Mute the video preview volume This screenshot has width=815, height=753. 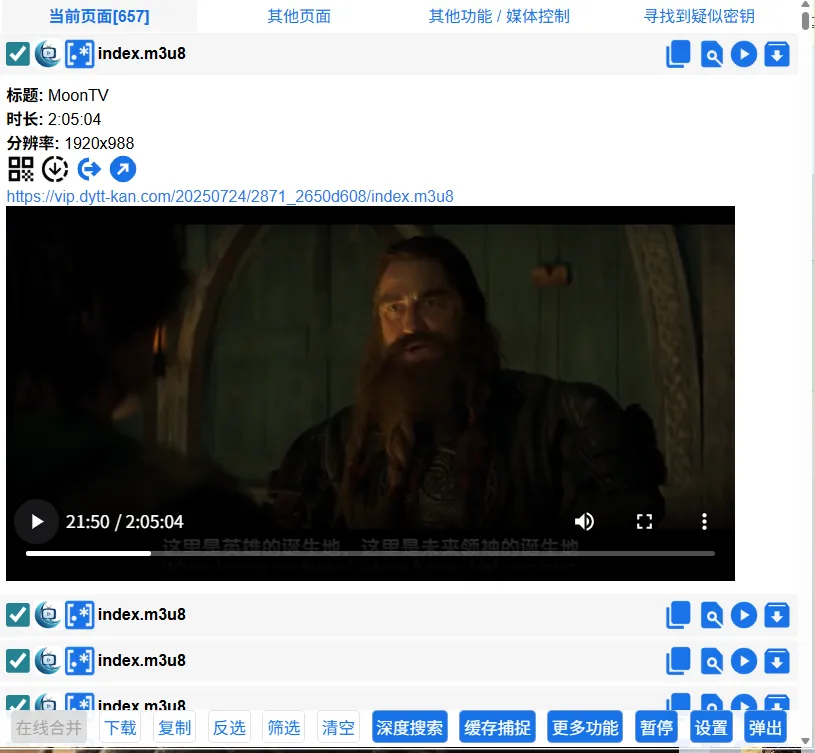(x=584, y=521)
